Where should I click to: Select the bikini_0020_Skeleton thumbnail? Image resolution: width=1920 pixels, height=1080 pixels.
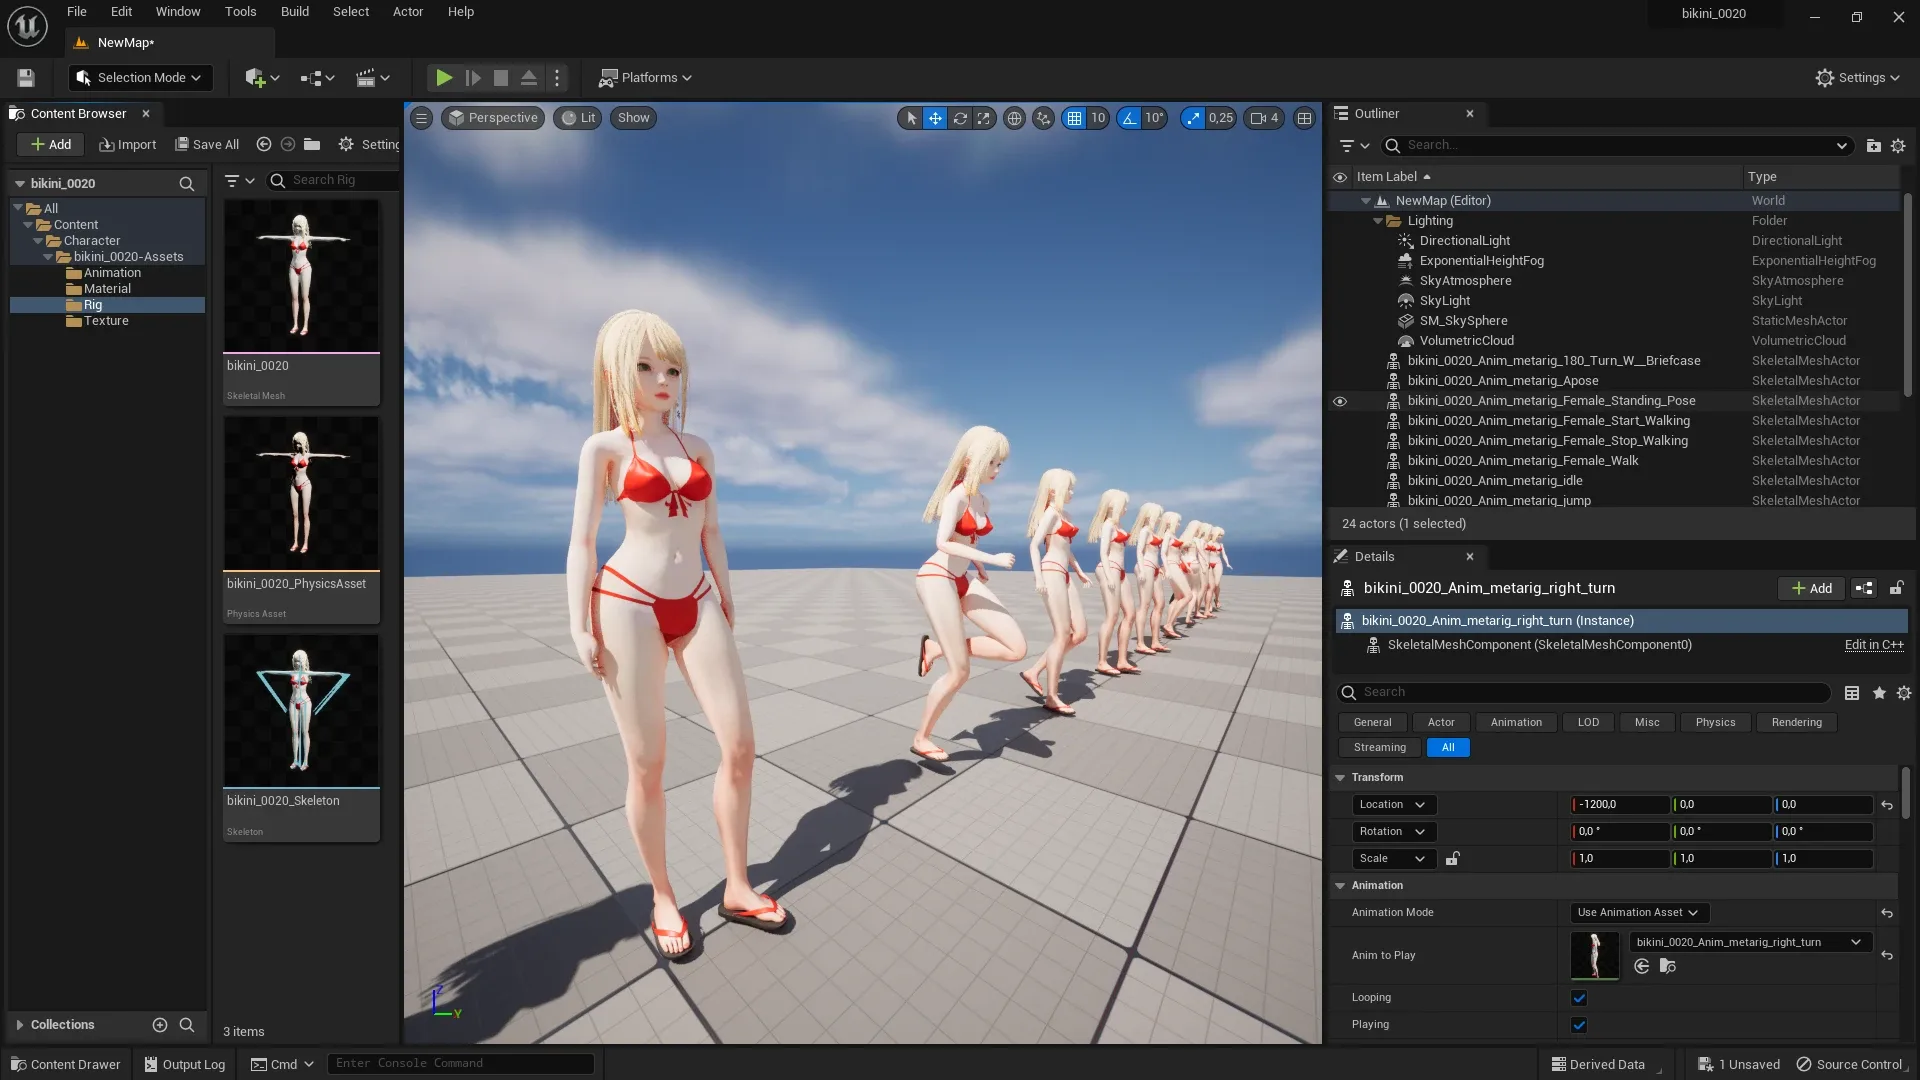point(301,710)
